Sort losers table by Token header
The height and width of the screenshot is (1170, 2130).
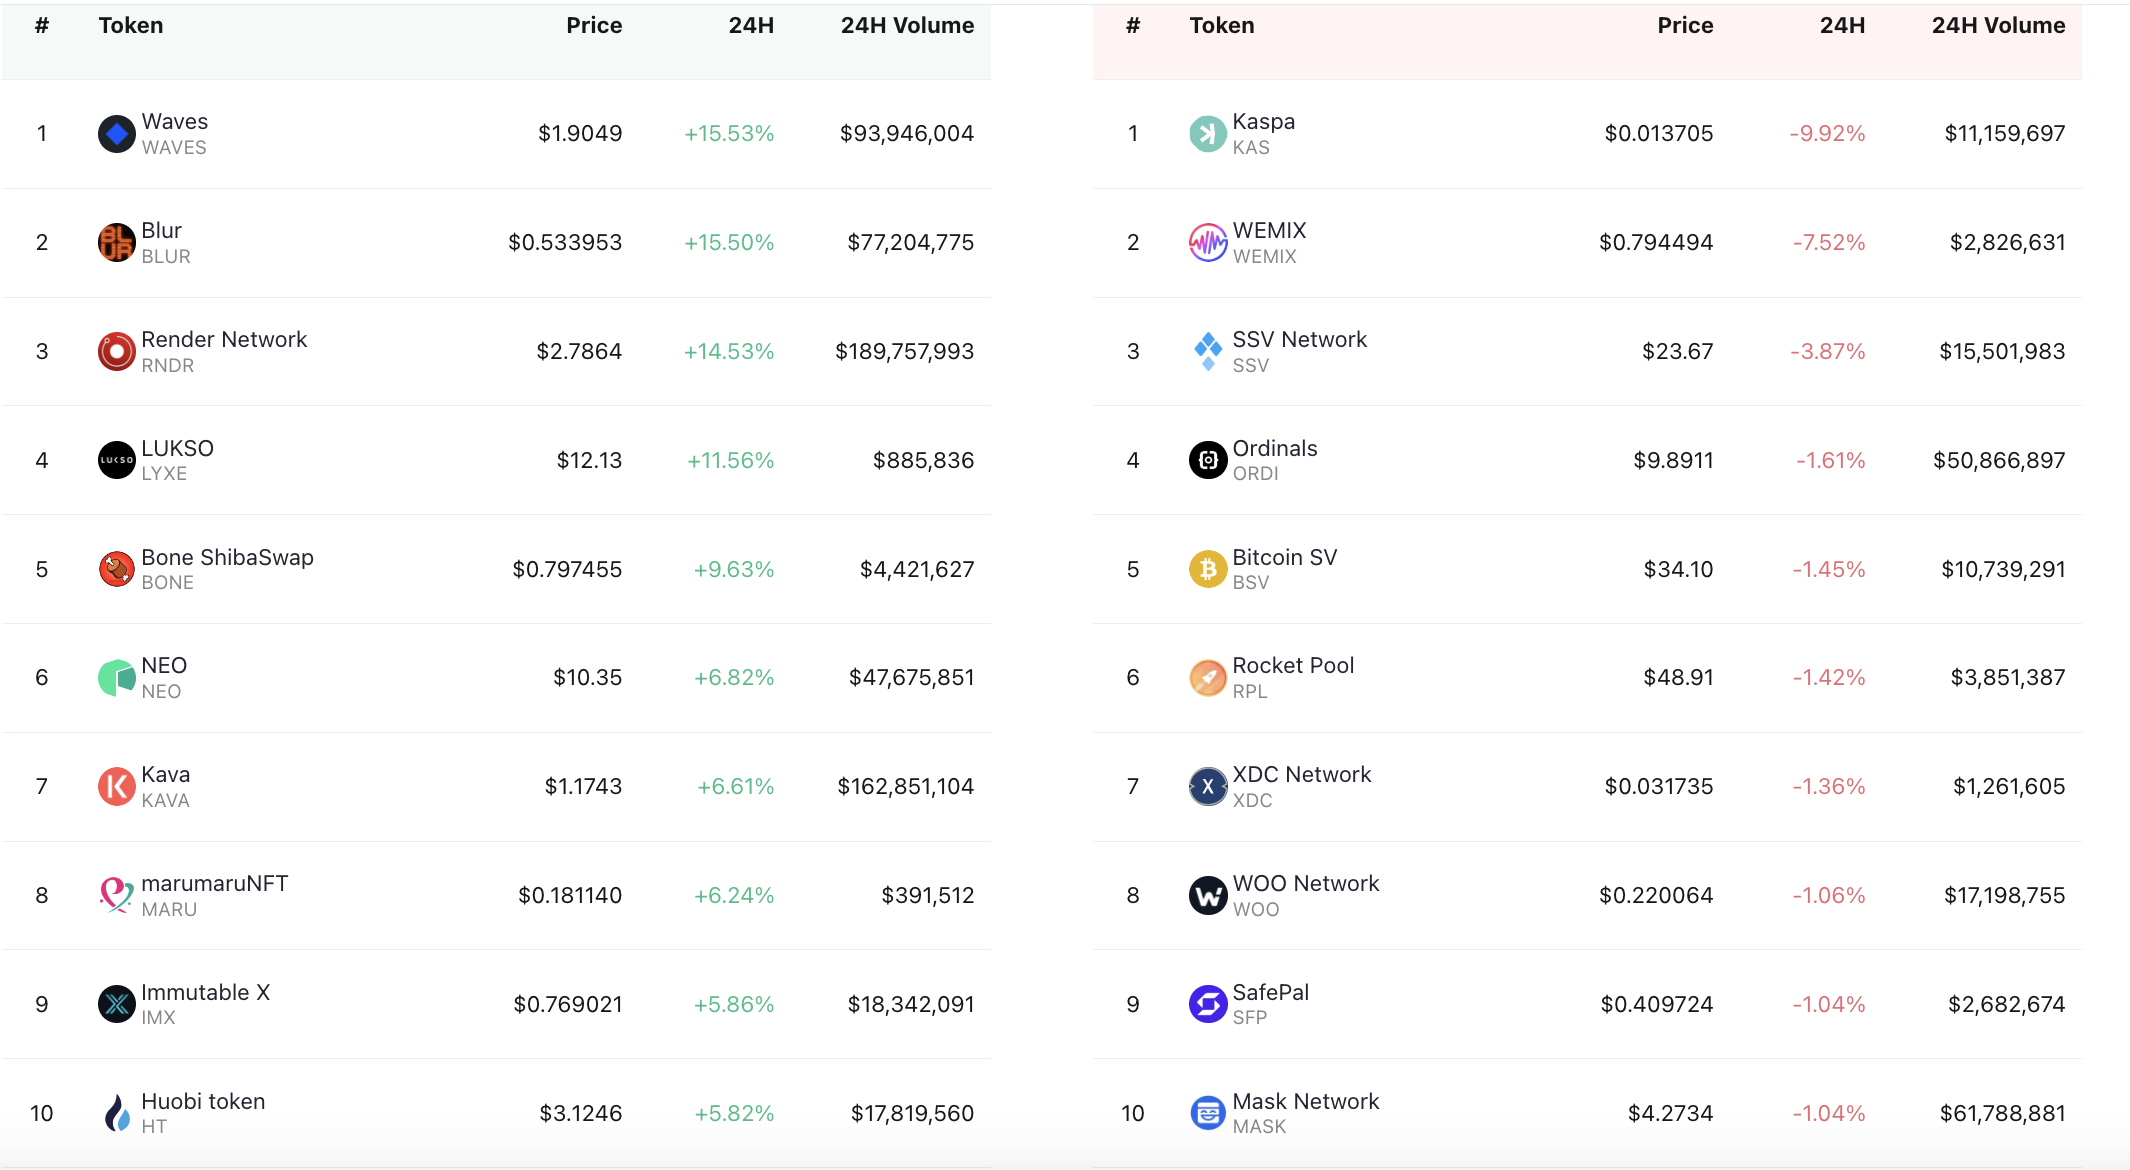(1221, 26)
